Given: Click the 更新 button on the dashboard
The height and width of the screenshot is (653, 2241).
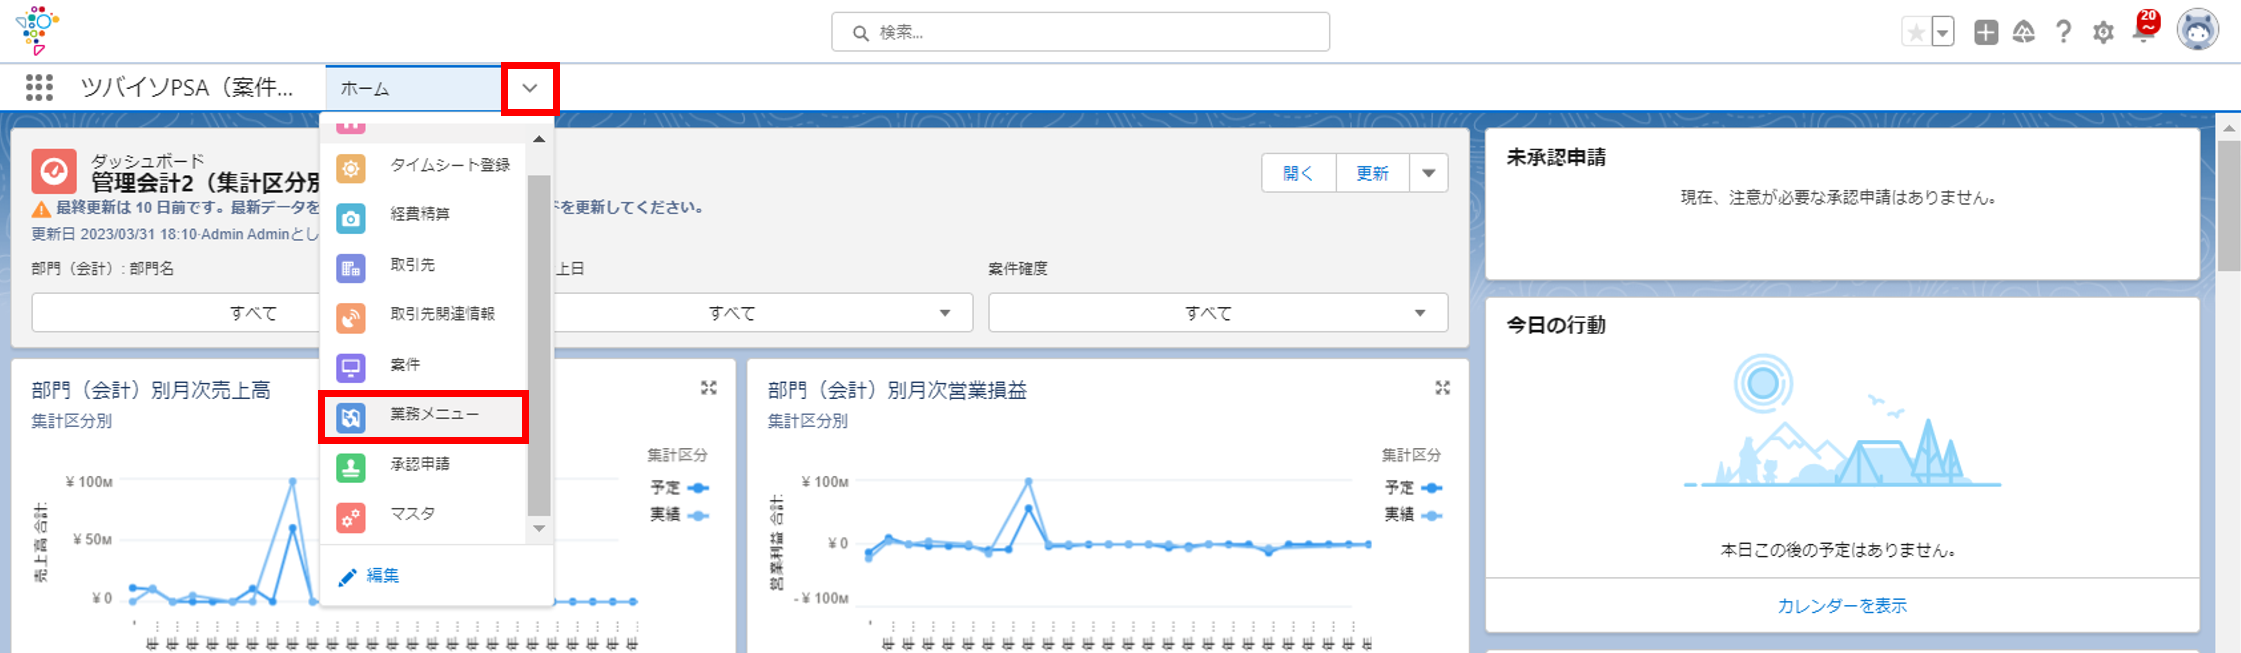Looking at the screenshot, I should point(1372,173).
